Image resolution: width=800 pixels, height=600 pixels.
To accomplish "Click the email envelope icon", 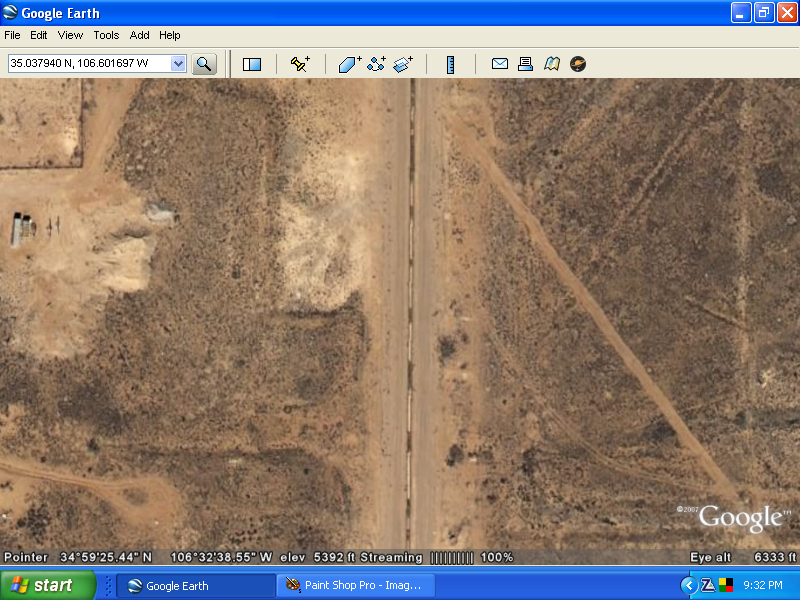I will coord(499,64).
